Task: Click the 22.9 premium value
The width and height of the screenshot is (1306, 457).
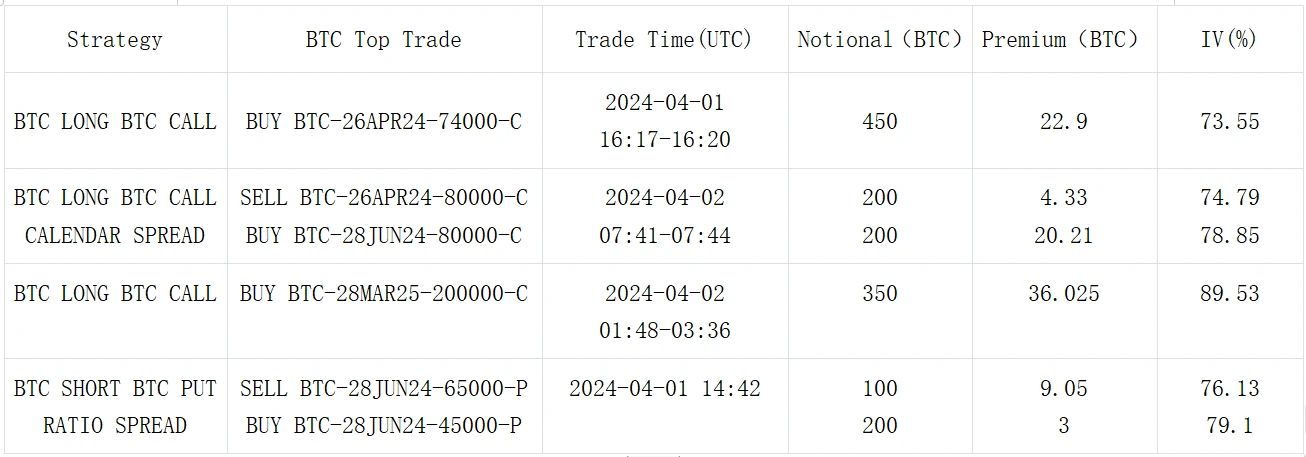Action: pyautogui.click(x=1063, y=122)
